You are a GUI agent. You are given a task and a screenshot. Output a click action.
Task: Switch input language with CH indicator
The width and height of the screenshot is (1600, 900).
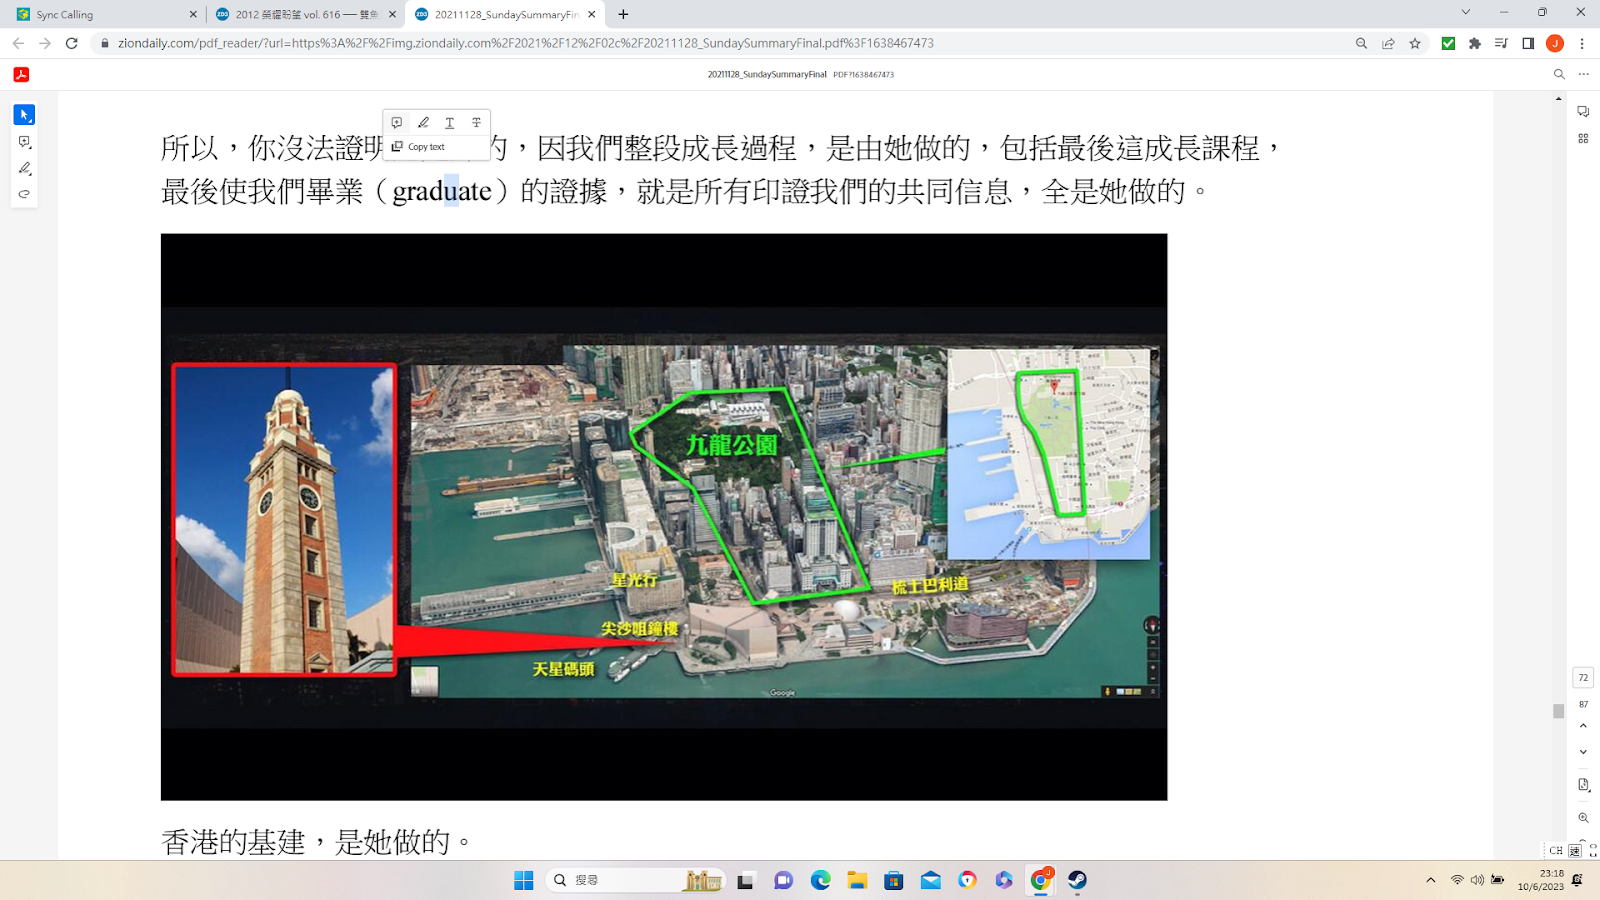click(x=1556, y=850)
